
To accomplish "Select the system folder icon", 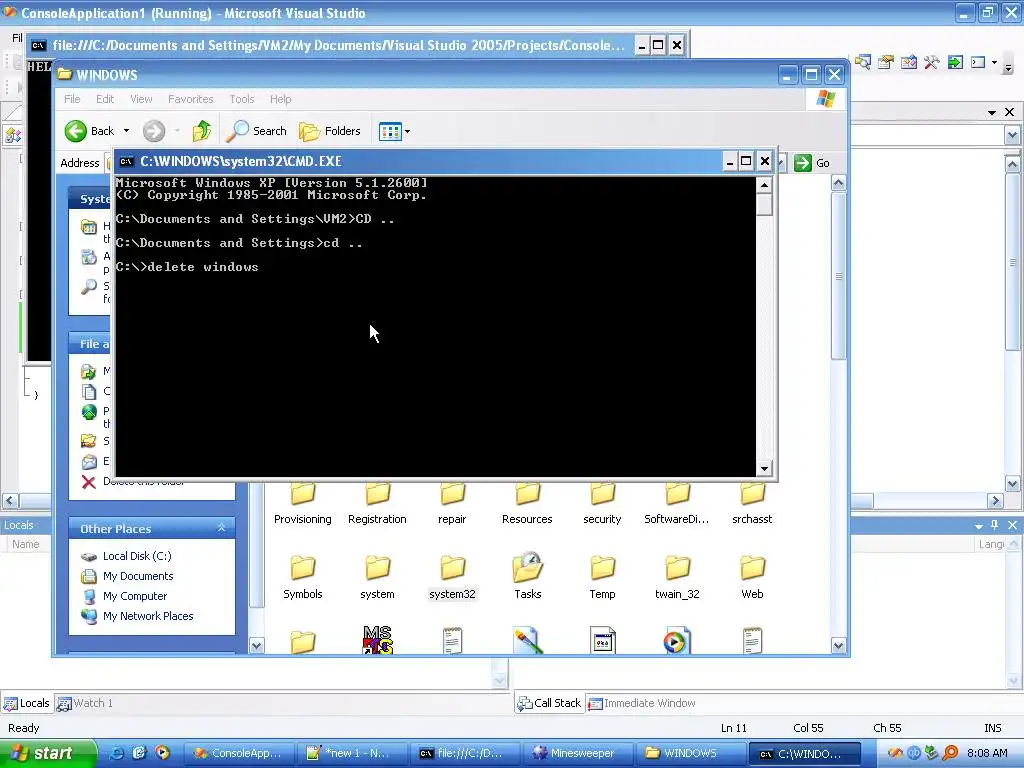I will pos(377,568).
